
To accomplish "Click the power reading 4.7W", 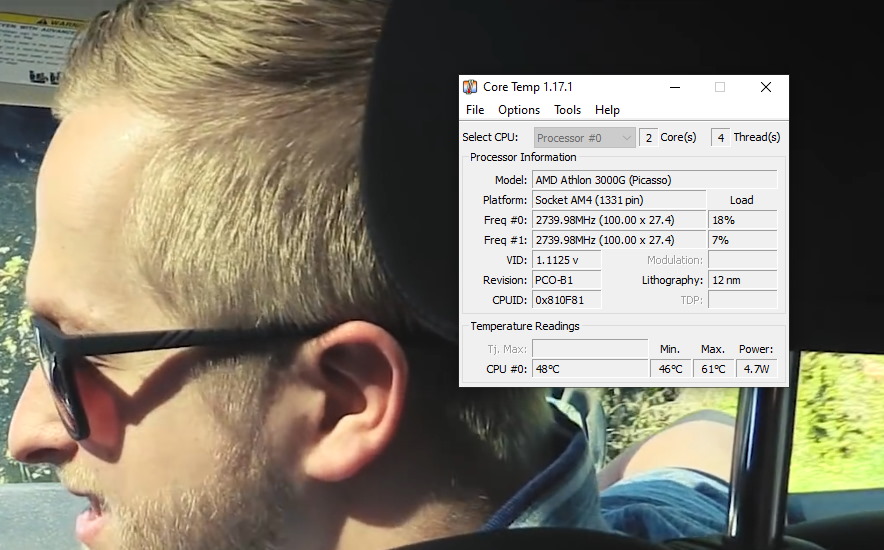I will [x=757, y=369].
